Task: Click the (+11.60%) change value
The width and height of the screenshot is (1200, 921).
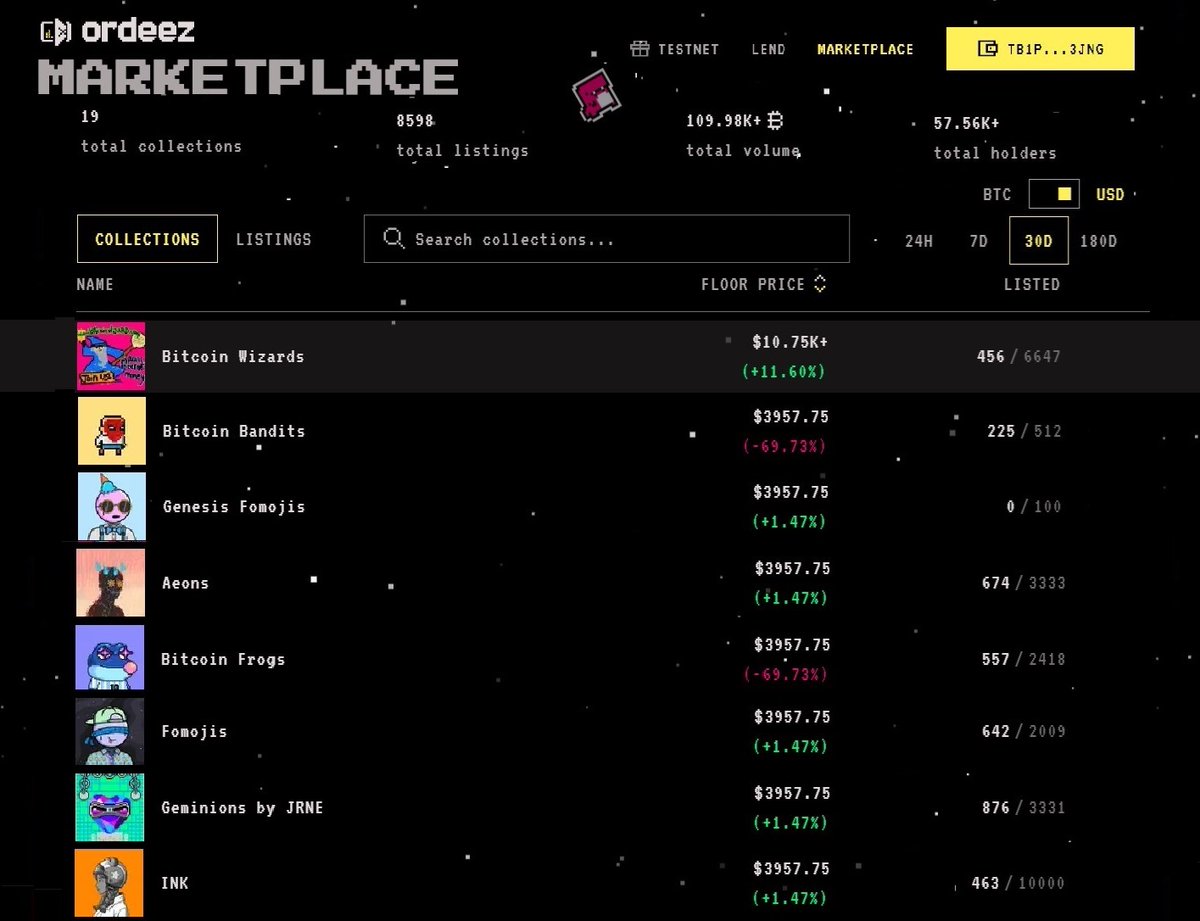Action: pyautogui.click(x=784, y=371)
